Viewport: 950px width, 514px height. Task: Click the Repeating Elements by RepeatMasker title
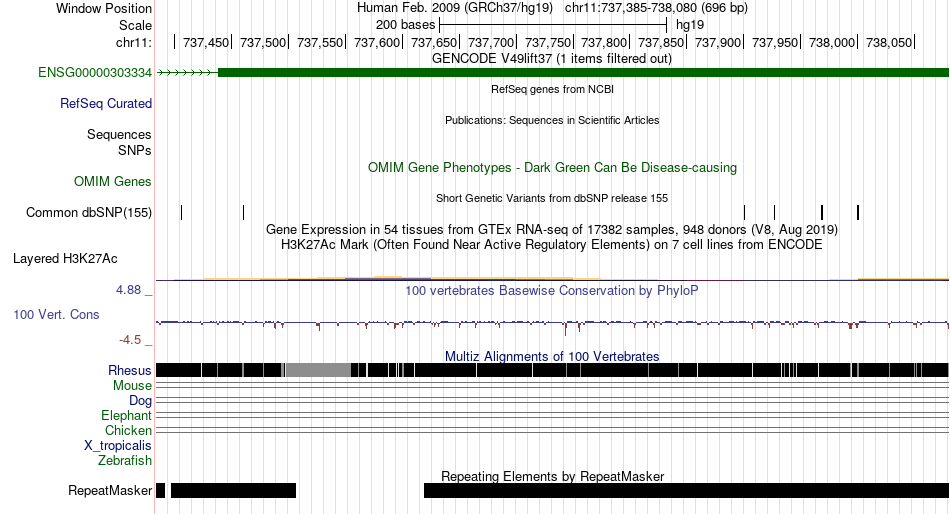tap(553, 476)
